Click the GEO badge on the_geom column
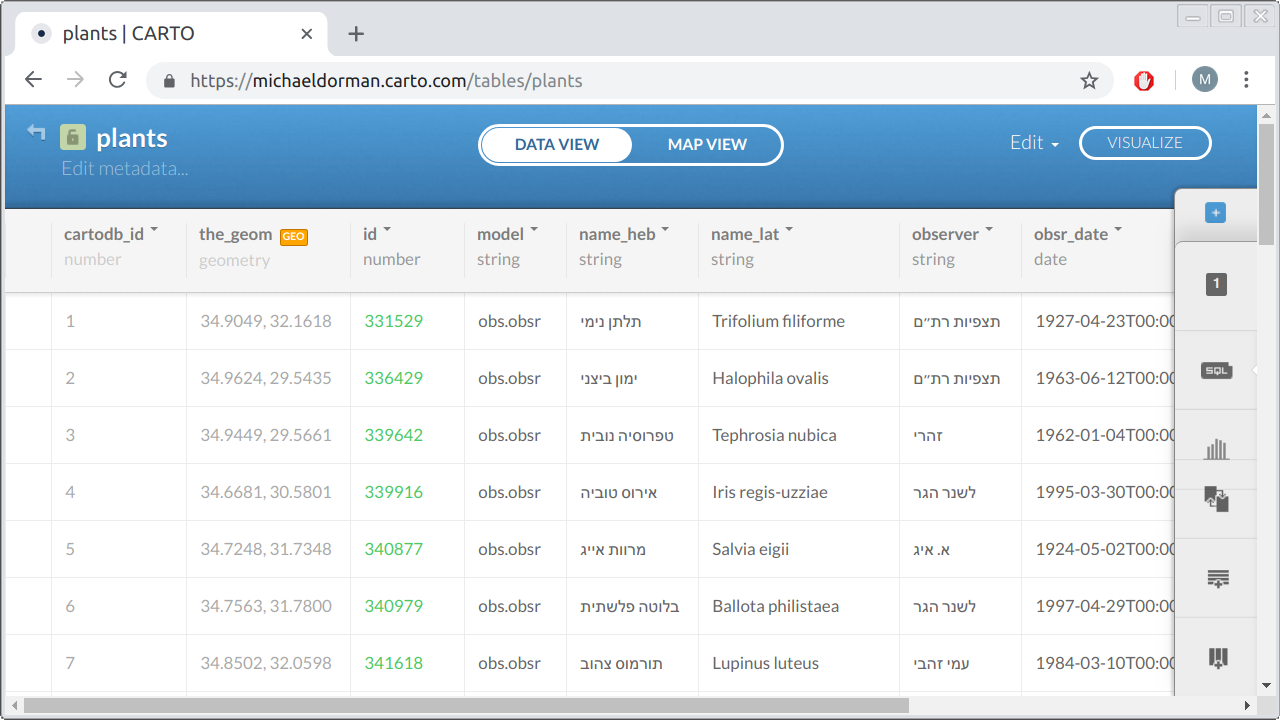This screenshot has height=720, width=1280. [x=293, y=237]
